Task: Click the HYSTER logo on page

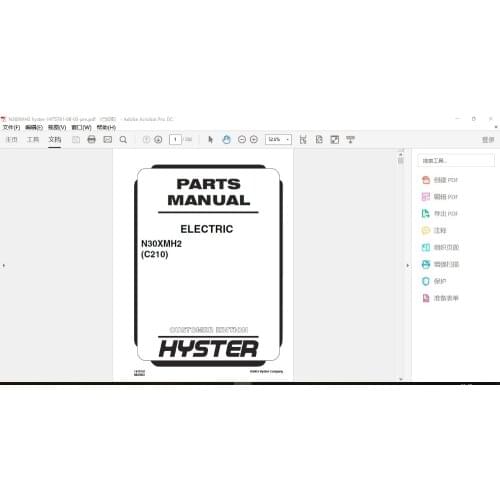Action: (209, 349)
